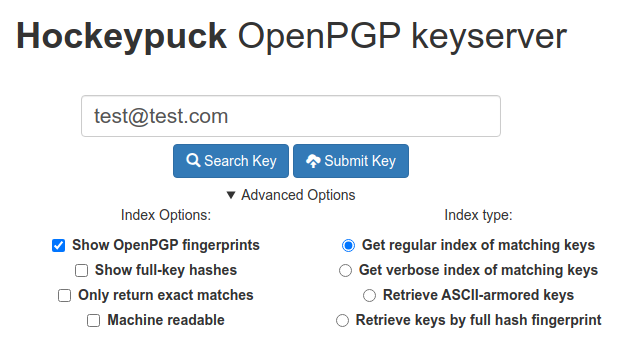Uncheck Show OpenPGP fingerprints checkbox
The image size is (638, 360).
tap(59, 246)
